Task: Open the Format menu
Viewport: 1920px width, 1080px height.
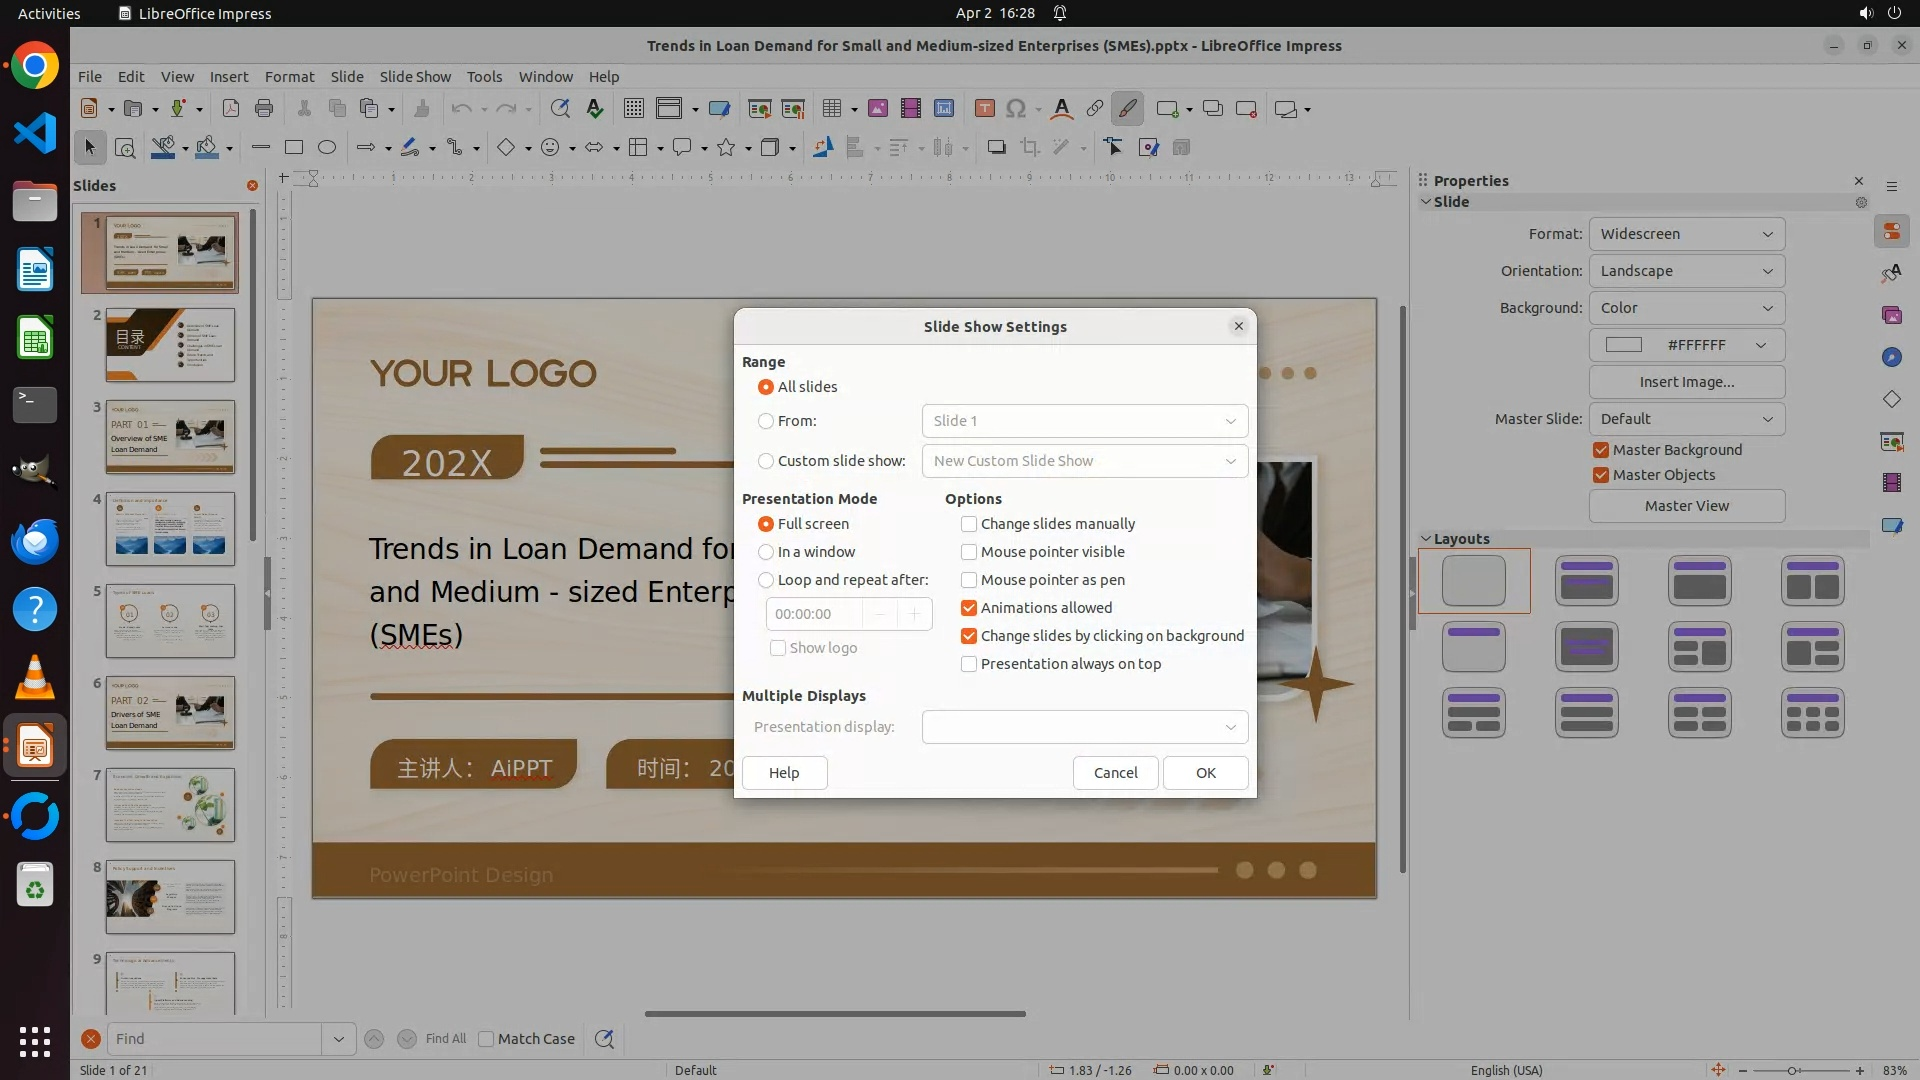Action: [289, 77]
